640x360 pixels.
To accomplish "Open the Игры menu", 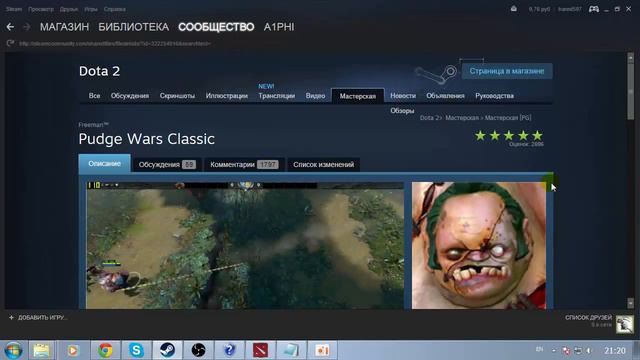I will click(91, 9).
